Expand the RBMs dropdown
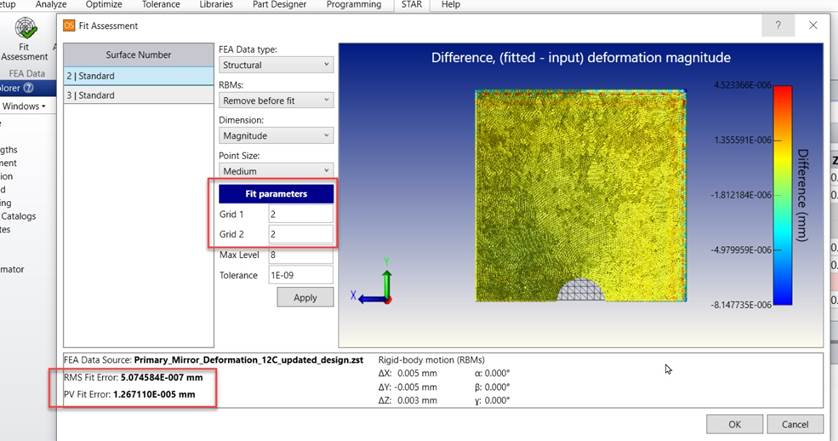Viewport: 838px width, 441px height. pyautogui.click(x=275, y=100)
